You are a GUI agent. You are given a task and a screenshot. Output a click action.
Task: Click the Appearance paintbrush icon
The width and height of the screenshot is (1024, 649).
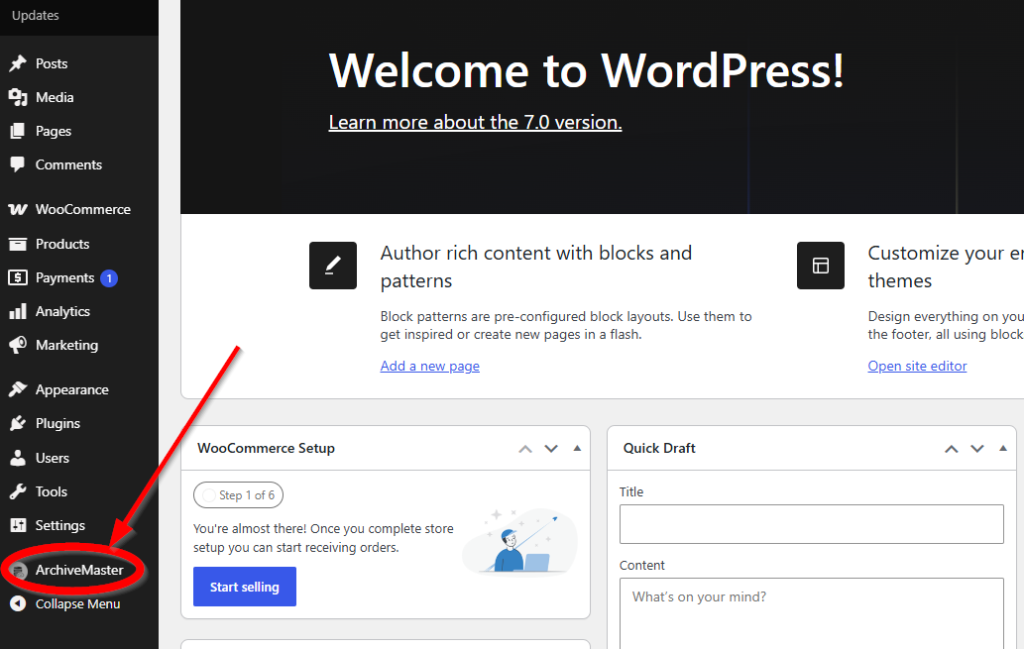18,390
